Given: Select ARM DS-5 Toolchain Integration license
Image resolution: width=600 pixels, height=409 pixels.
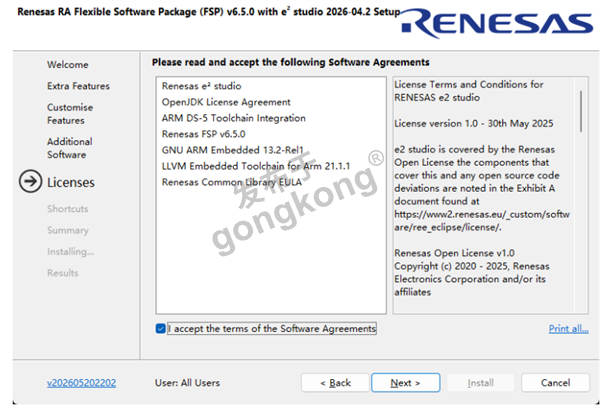Looking at the screenshot, I should point(233,118).
